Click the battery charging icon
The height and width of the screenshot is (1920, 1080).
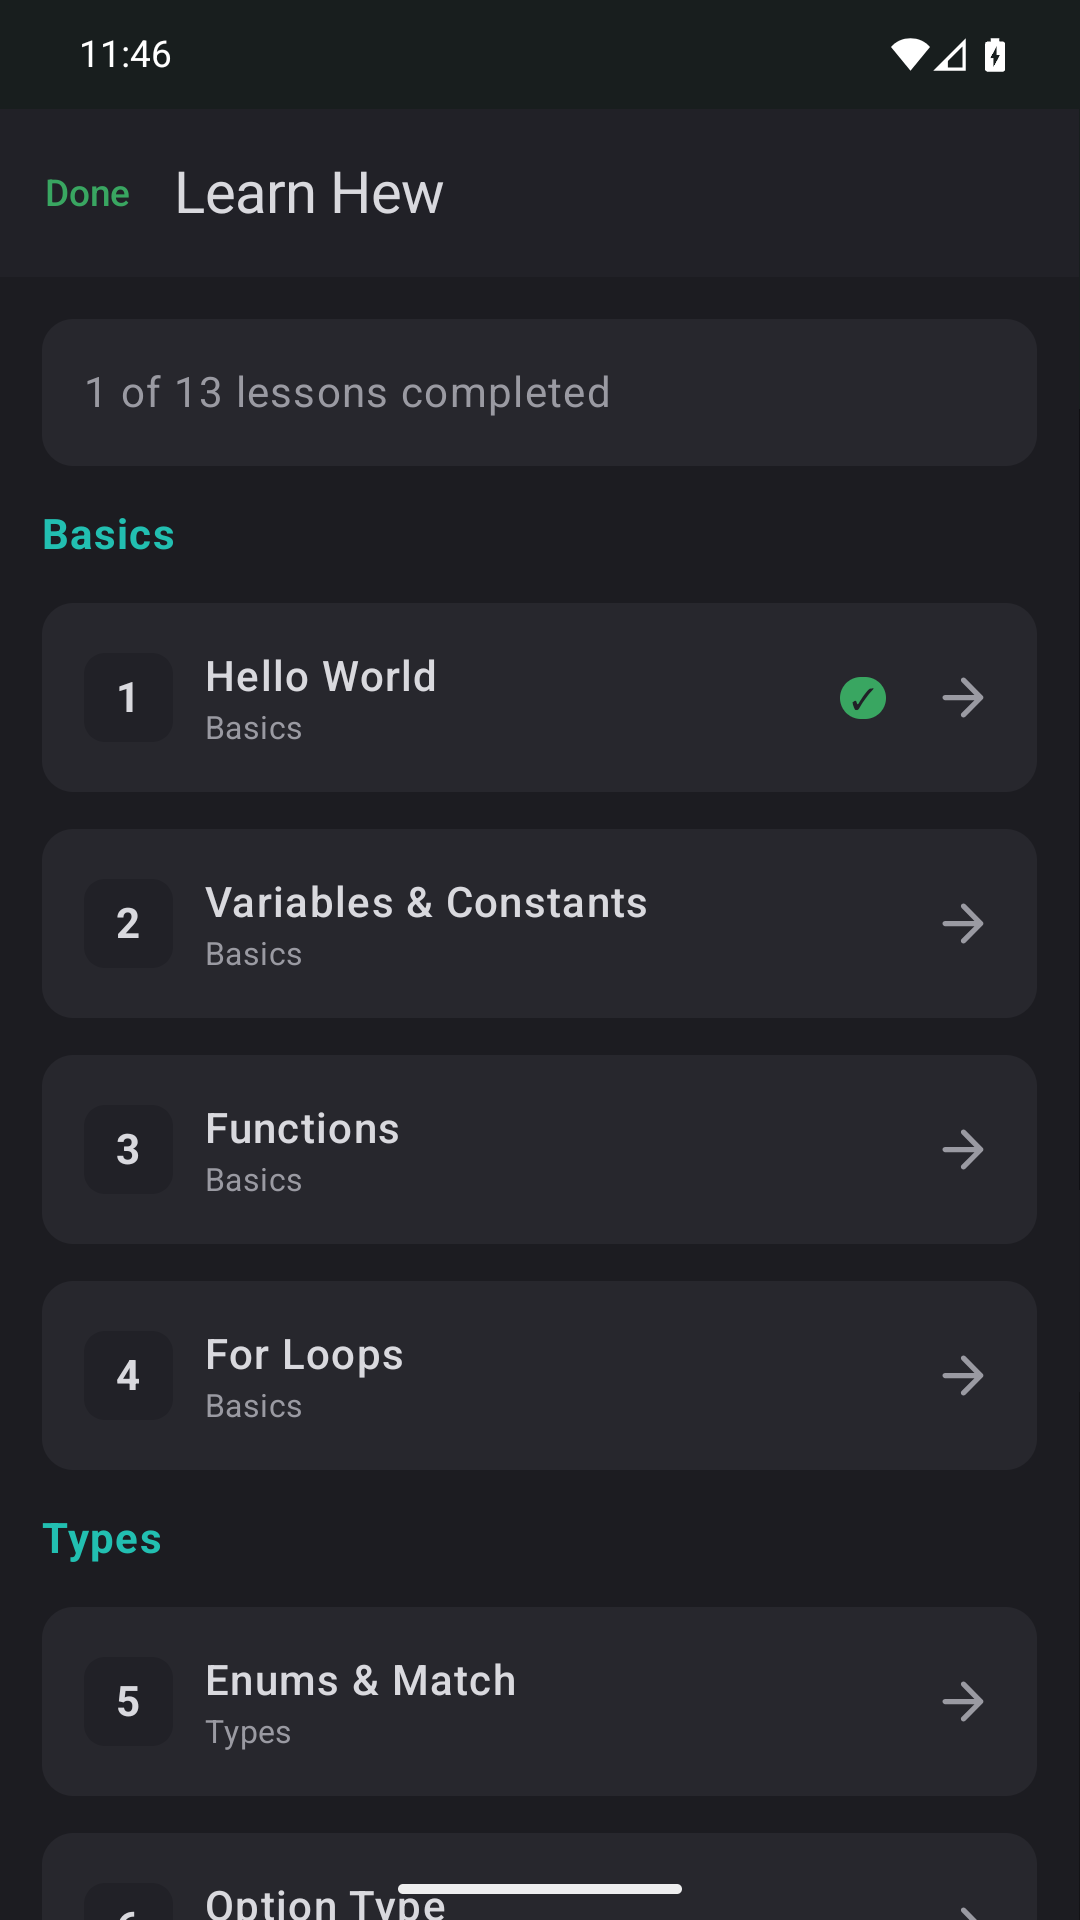click(x=995, y=55)
